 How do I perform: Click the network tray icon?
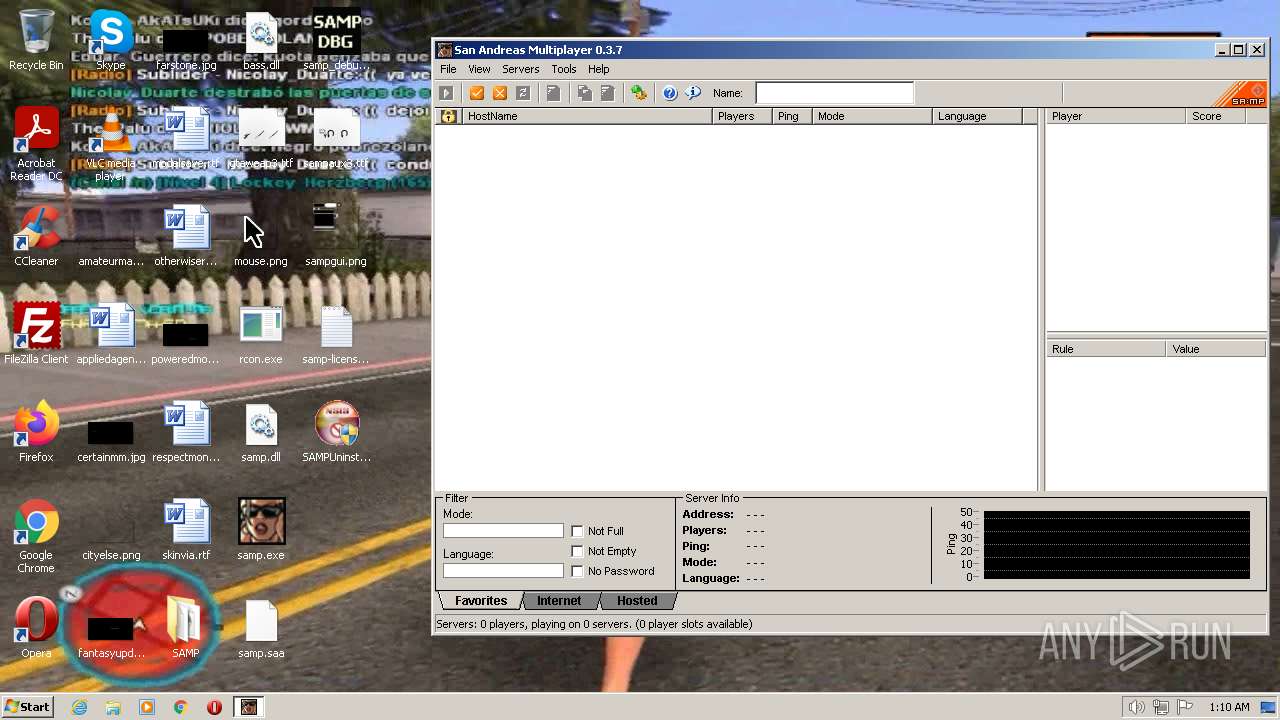(x=1161, y=707)
